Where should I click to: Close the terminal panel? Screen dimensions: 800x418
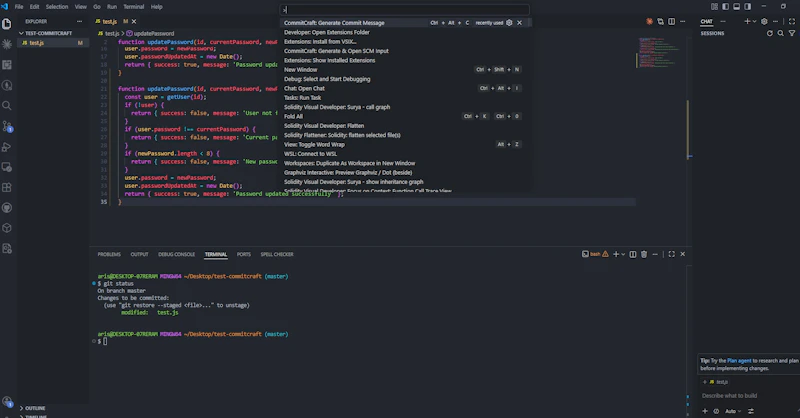(x=683, y=254)
